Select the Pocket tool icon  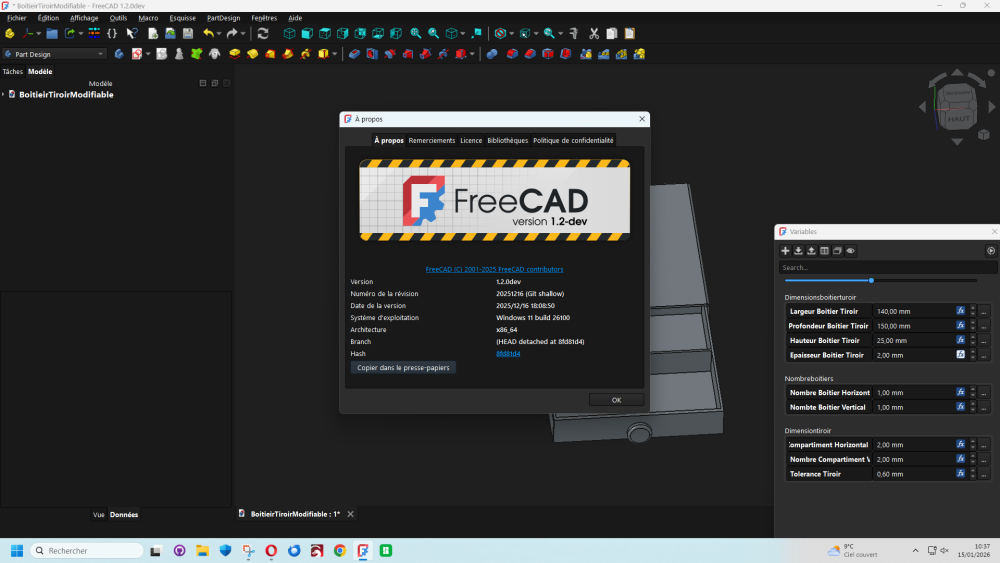tap(355, 54)
